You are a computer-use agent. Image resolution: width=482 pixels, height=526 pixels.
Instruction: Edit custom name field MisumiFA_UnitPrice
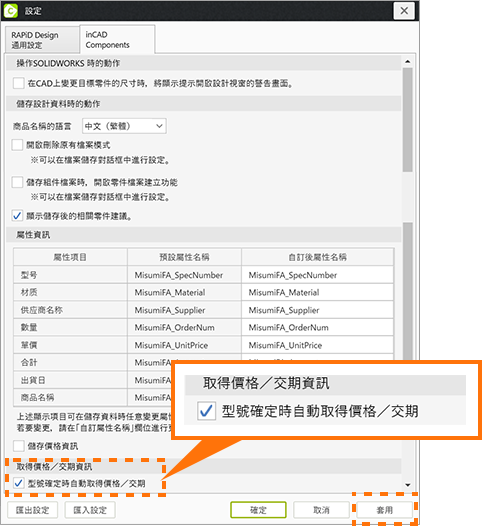pyautogui.click(x=317, y=345)
